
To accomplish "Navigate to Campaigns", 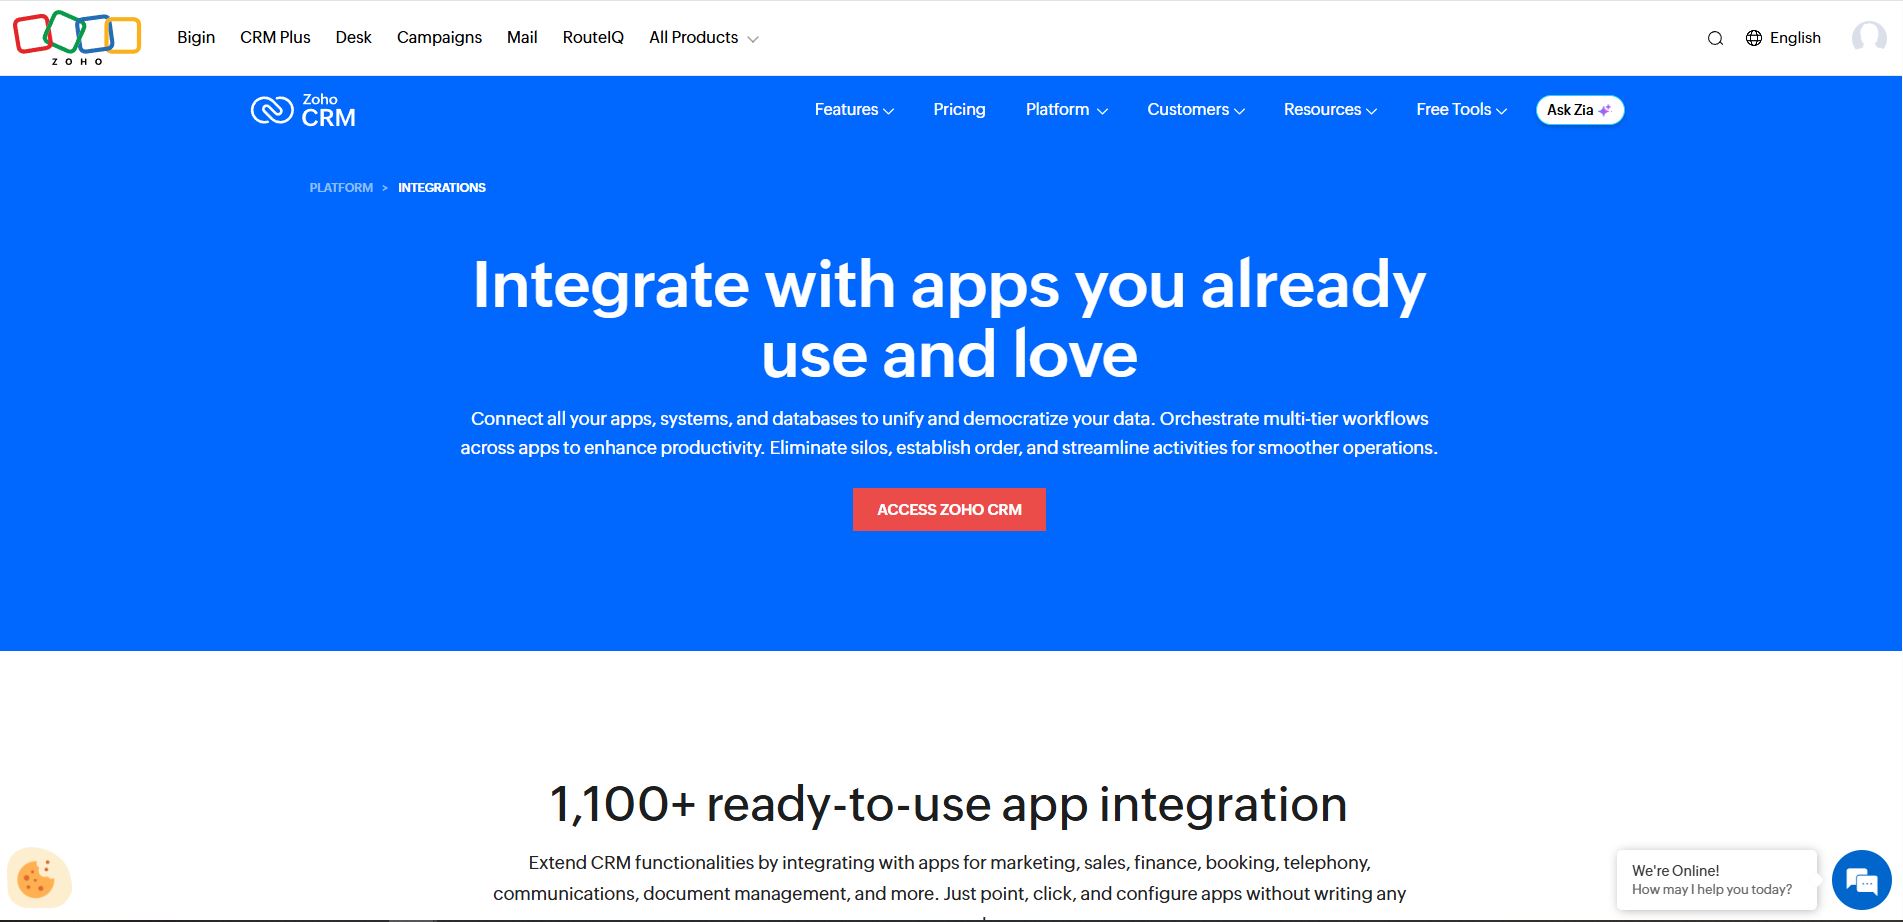I will click(439, 37).
